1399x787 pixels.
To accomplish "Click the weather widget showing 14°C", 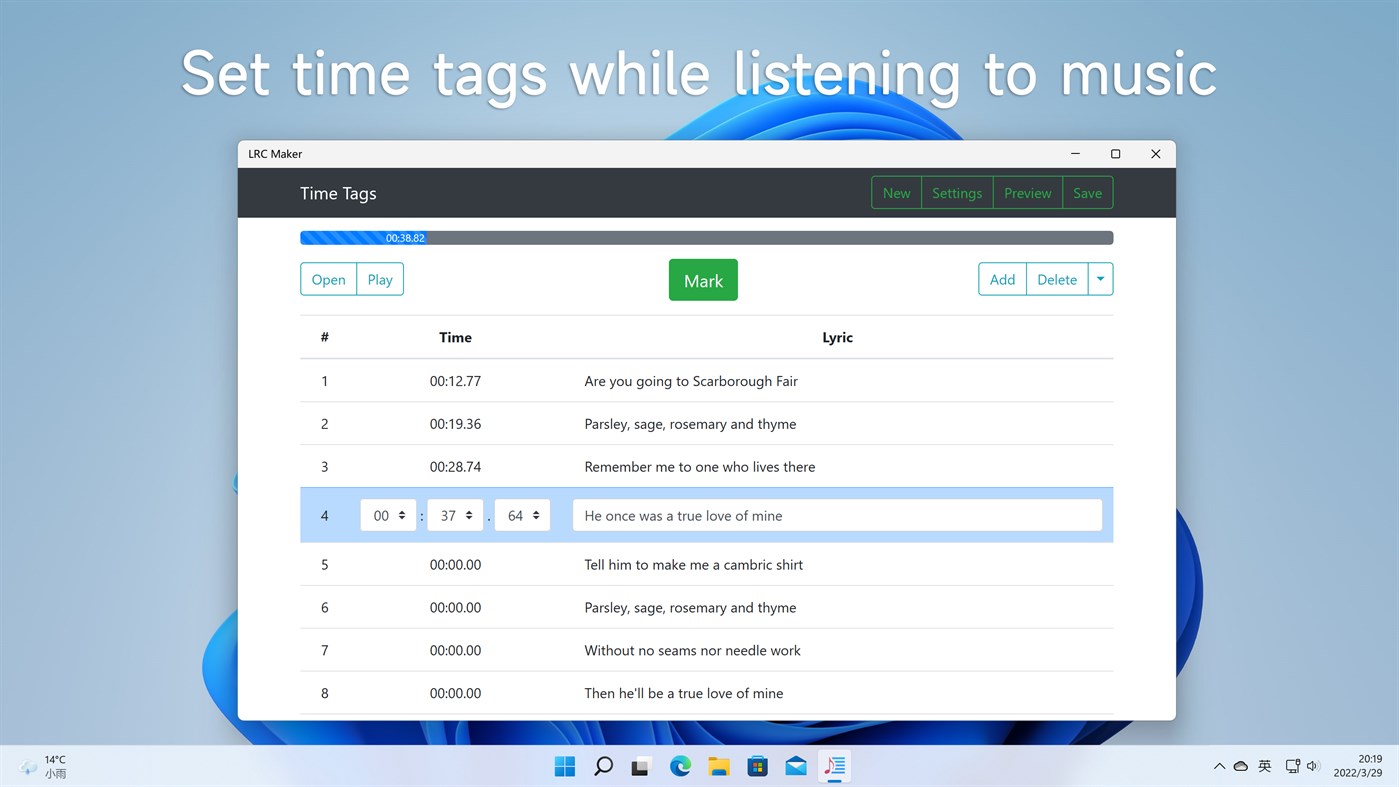I will [x=42, y=766].
